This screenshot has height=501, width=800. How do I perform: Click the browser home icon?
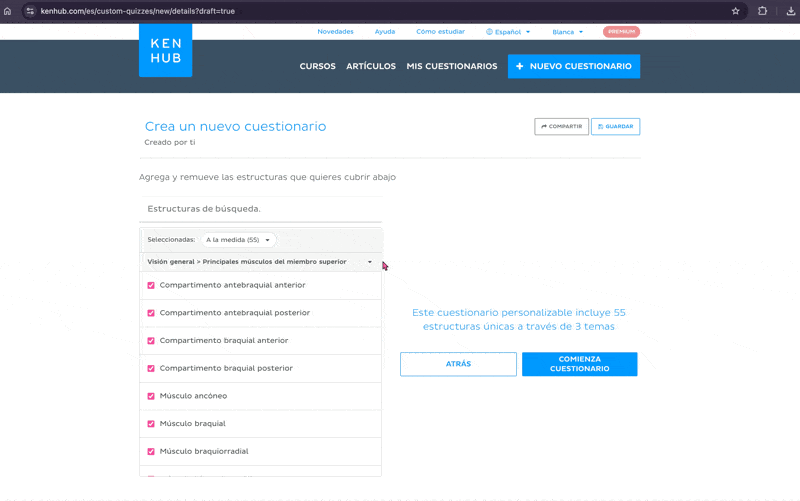click(x=8, y=11)
